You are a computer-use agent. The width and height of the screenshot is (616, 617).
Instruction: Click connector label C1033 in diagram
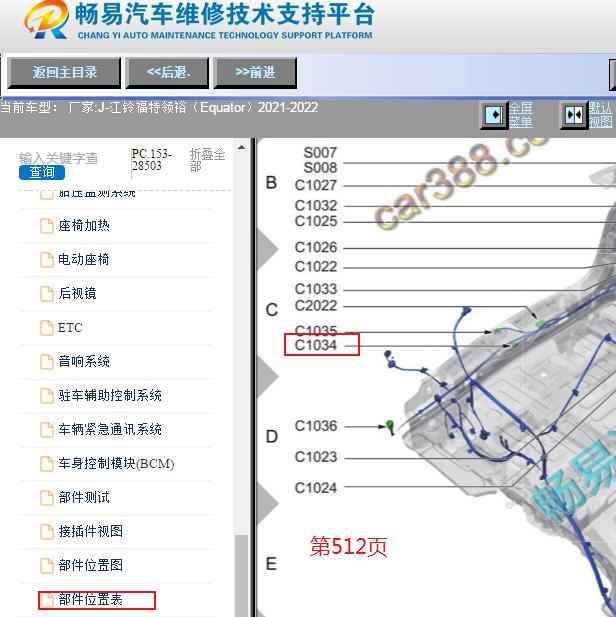coord(316,289)
